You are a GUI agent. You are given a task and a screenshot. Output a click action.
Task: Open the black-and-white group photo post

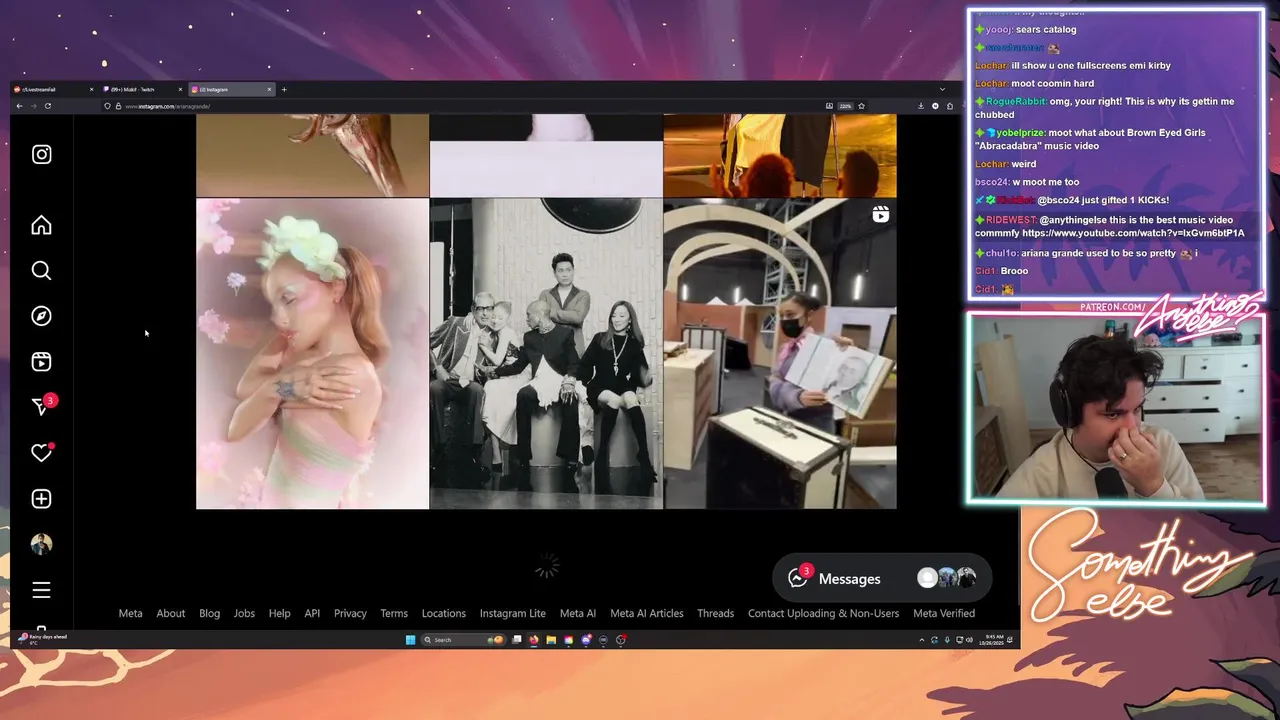click(x=546, y=354)
